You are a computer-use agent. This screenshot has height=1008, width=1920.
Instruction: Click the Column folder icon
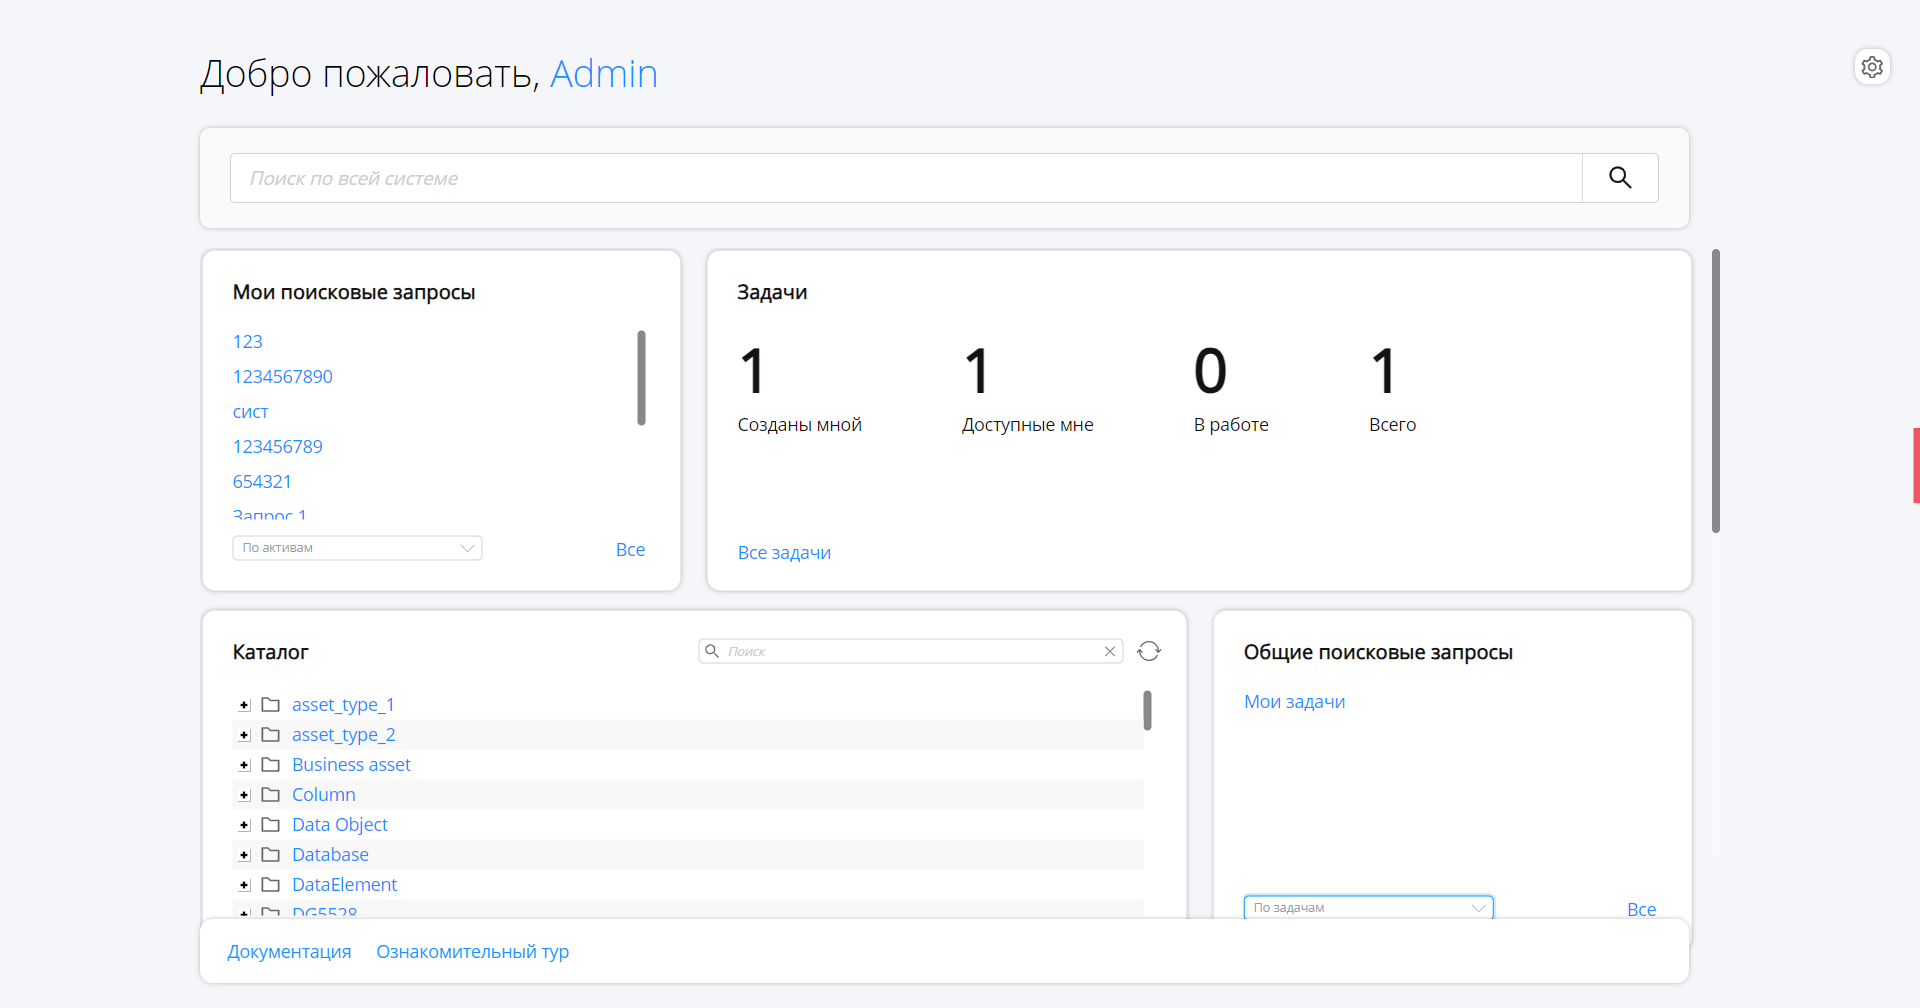click(x=270, y=795)
